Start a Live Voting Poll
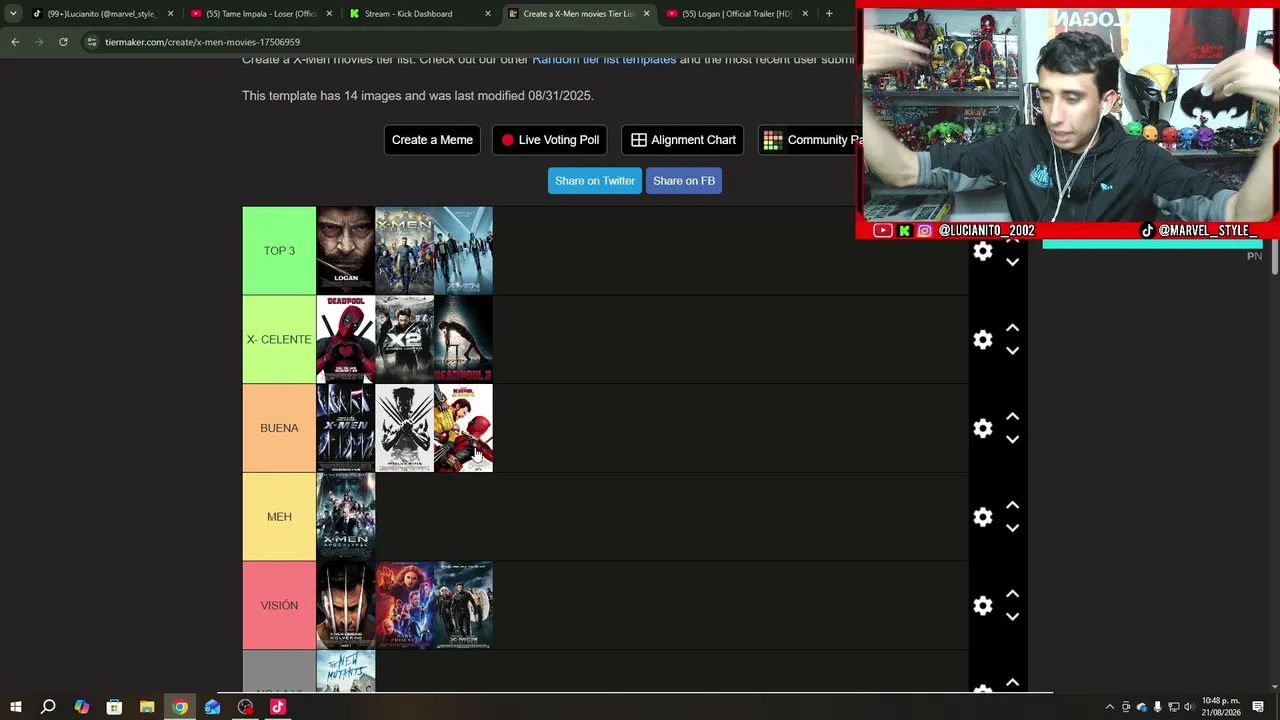 point(549,140)
